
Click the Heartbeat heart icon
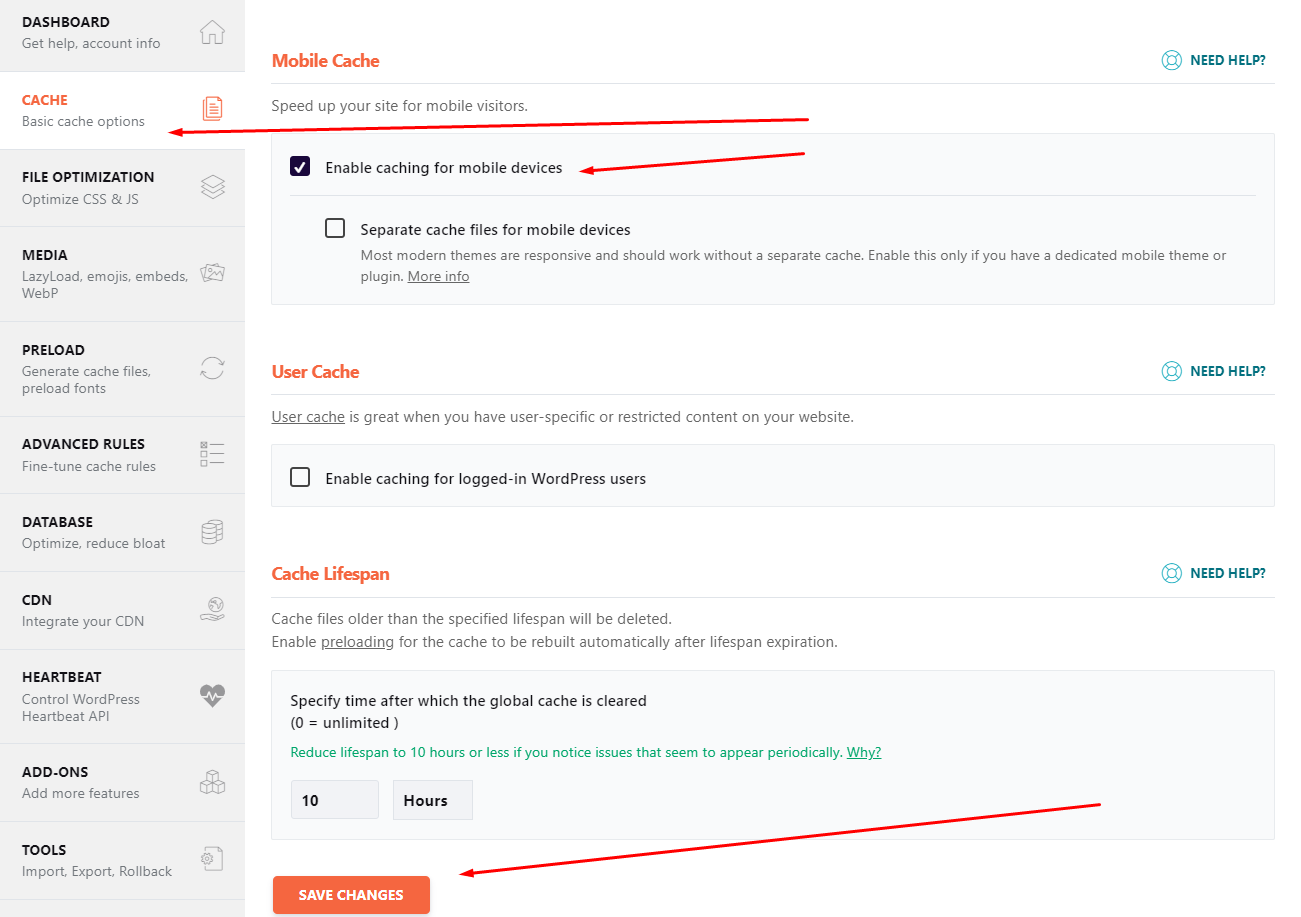coord(212,696)
